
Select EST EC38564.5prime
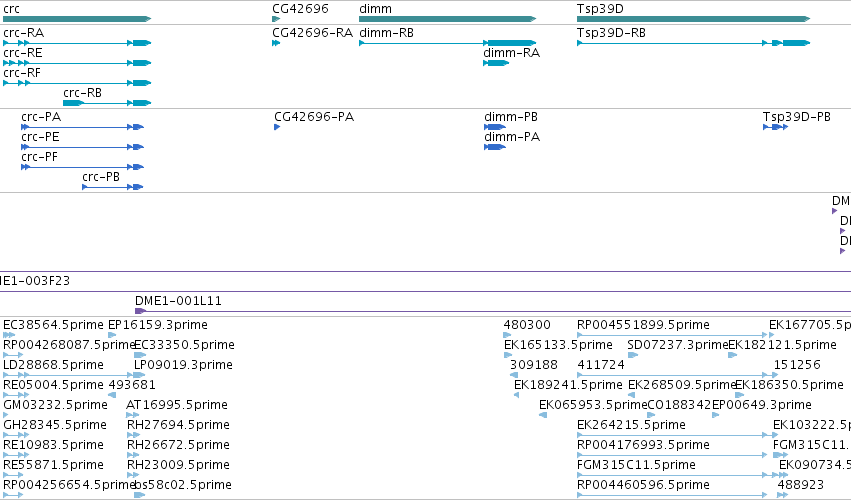[53, 325]
